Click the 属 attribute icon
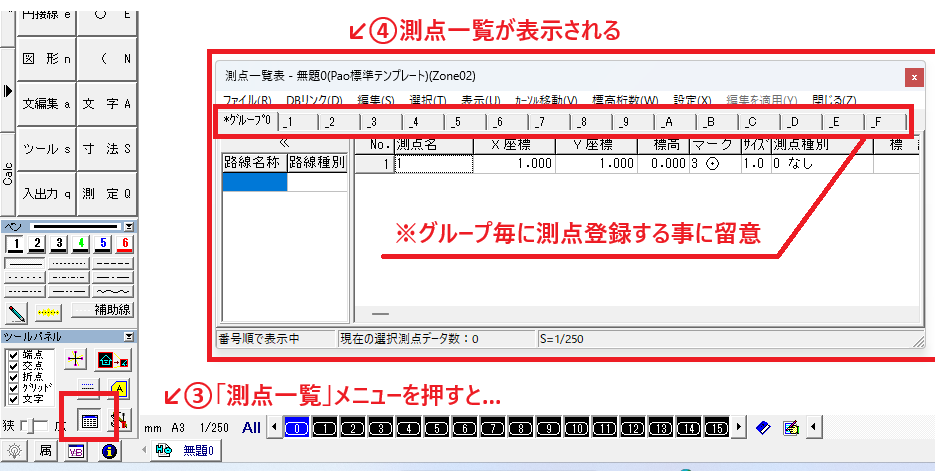 point(45,452)
